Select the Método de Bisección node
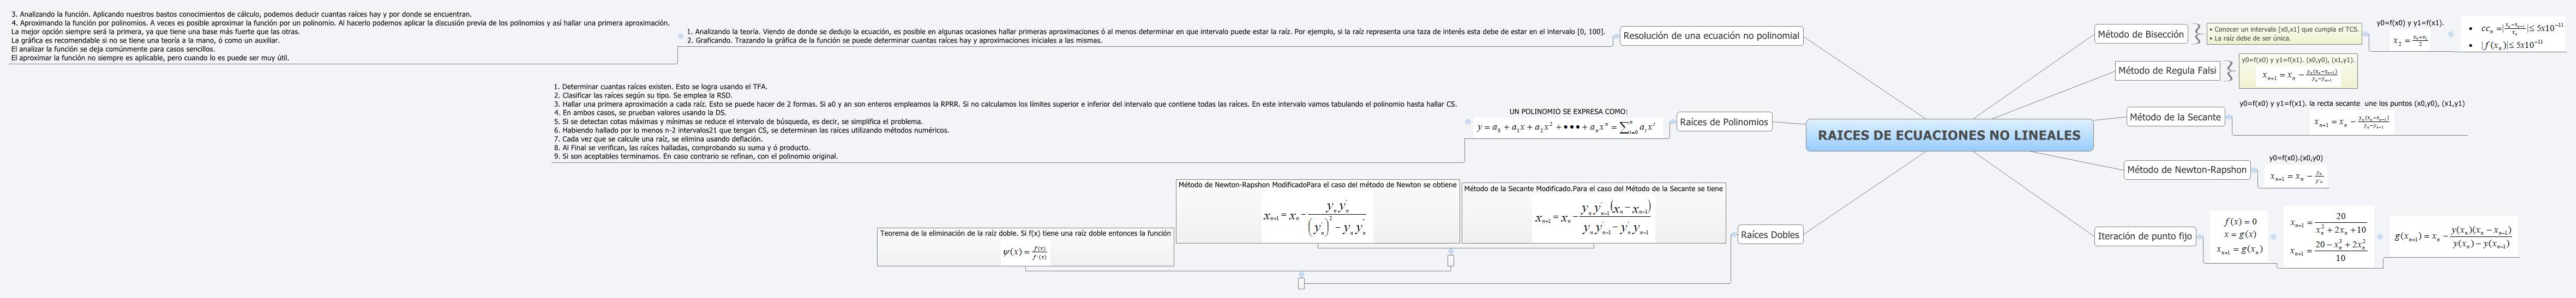Screen dimensions: 2576x298 pyautogui.click(x=2140, y=34)
